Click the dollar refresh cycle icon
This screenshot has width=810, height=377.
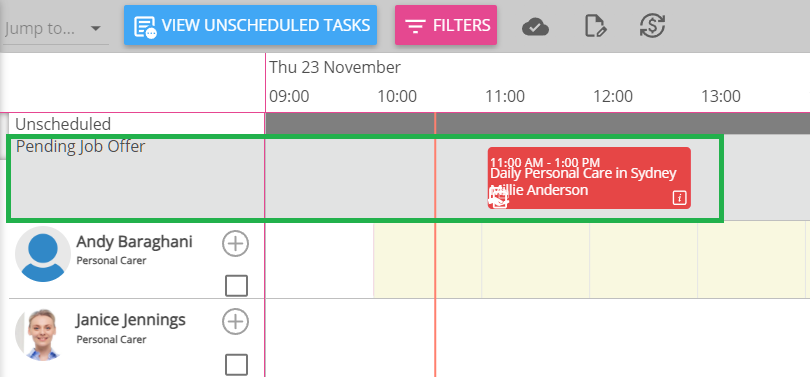tap(652, 26)
